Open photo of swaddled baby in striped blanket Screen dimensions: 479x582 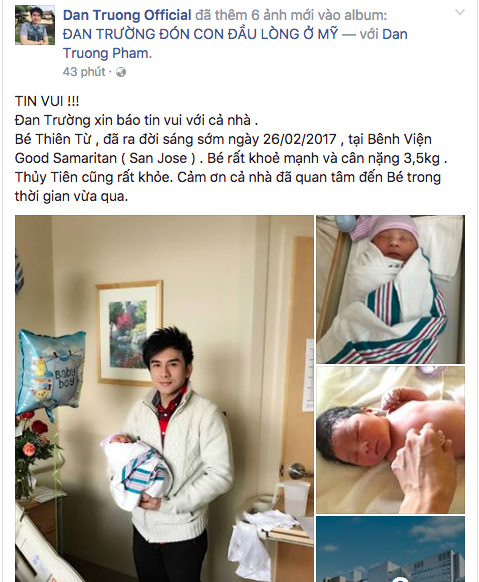coord(390,289)
